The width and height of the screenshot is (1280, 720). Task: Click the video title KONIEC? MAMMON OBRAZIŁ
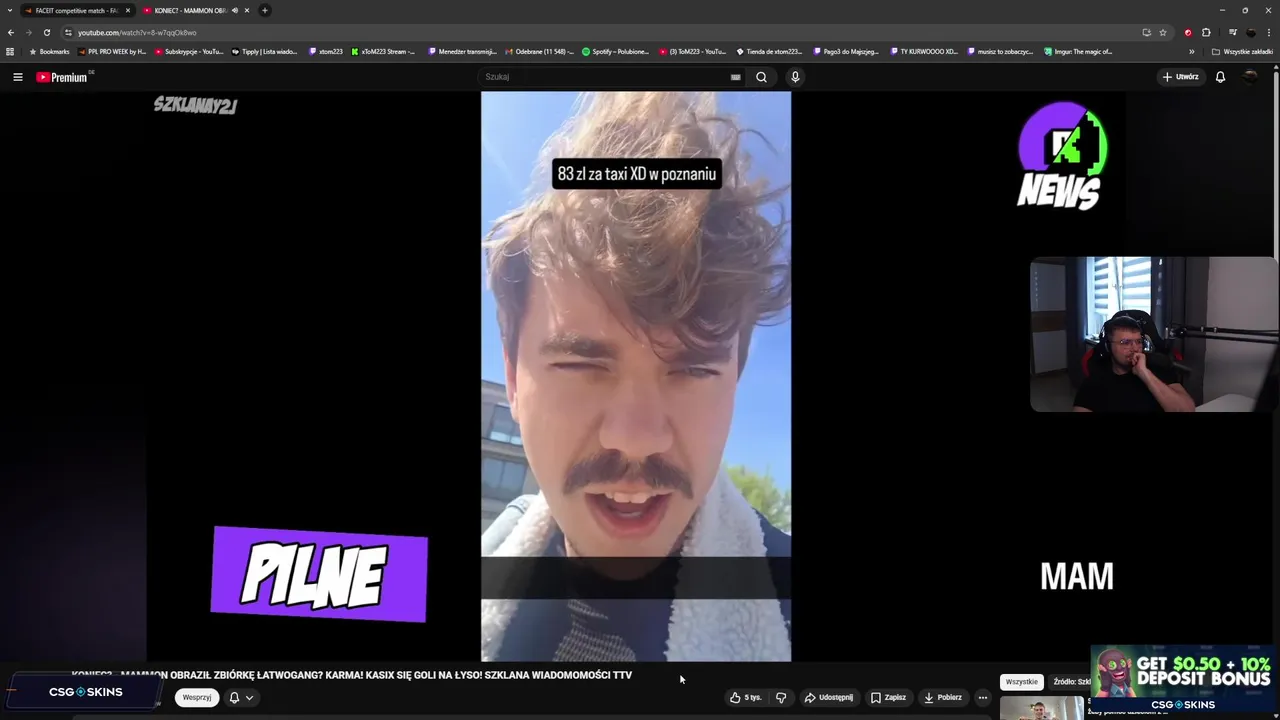352,675
